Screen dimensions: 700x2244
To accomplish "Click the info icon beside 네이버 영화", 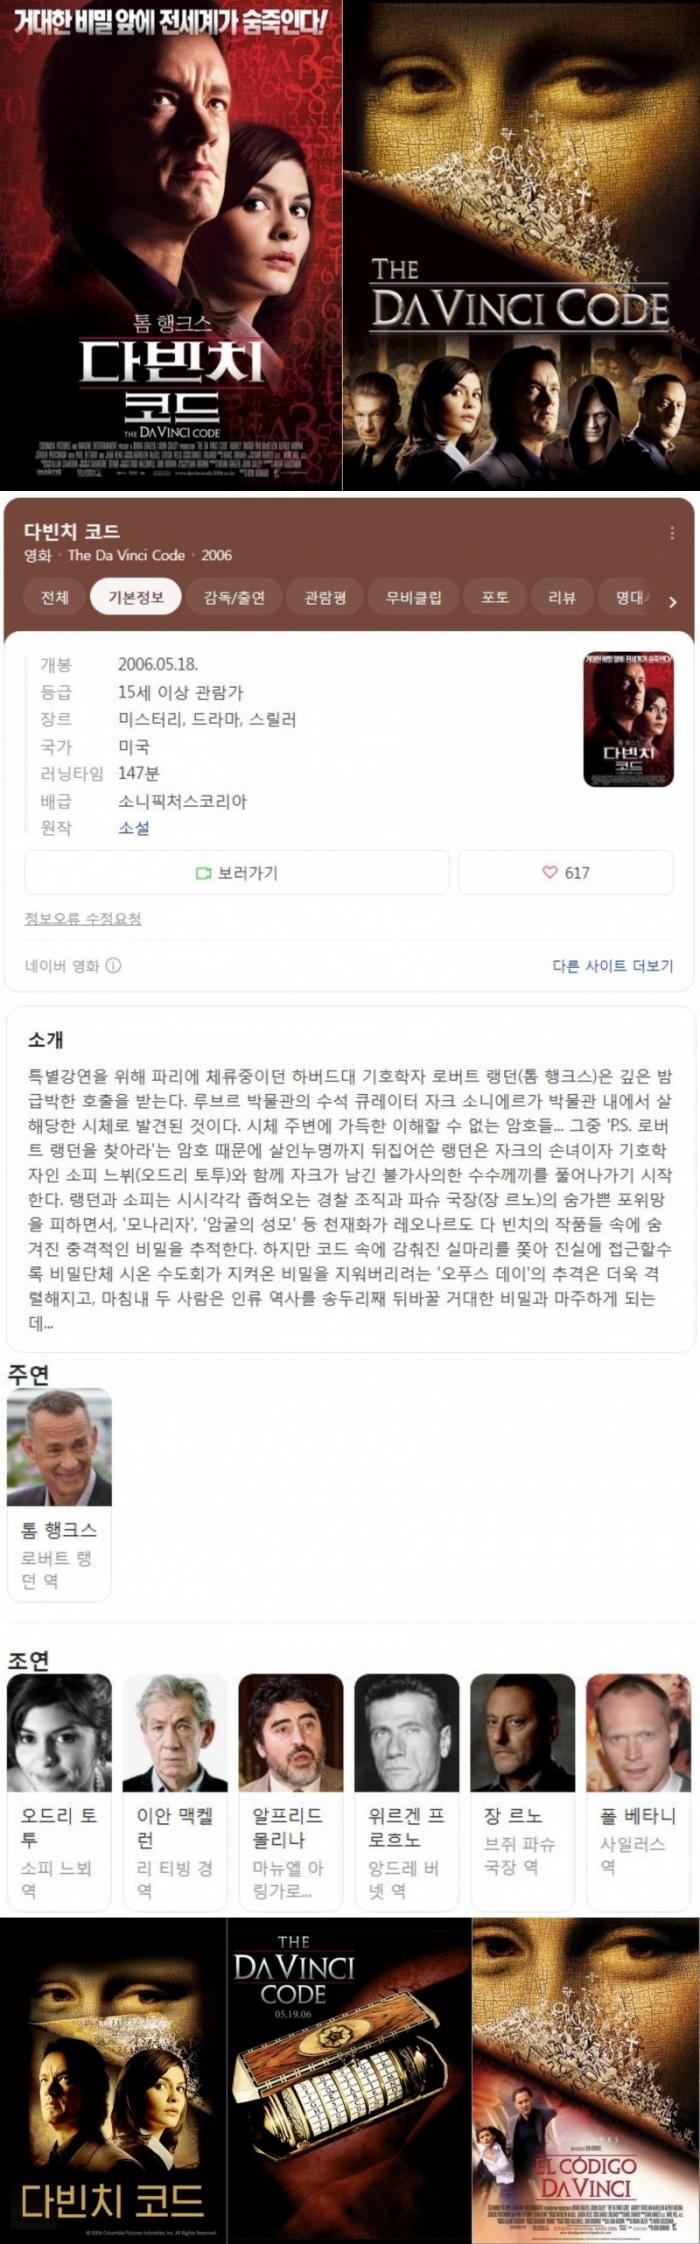I will click(x=114, y=966).
